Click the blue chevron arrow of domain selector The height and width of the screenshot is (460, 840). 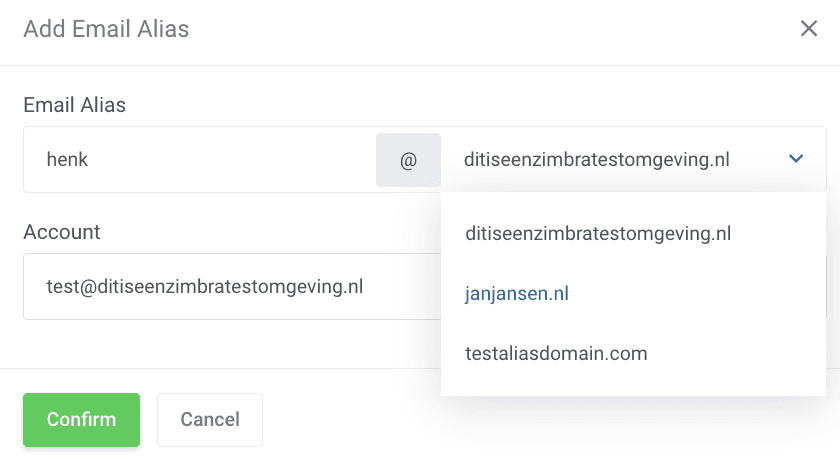coord(796,159)
